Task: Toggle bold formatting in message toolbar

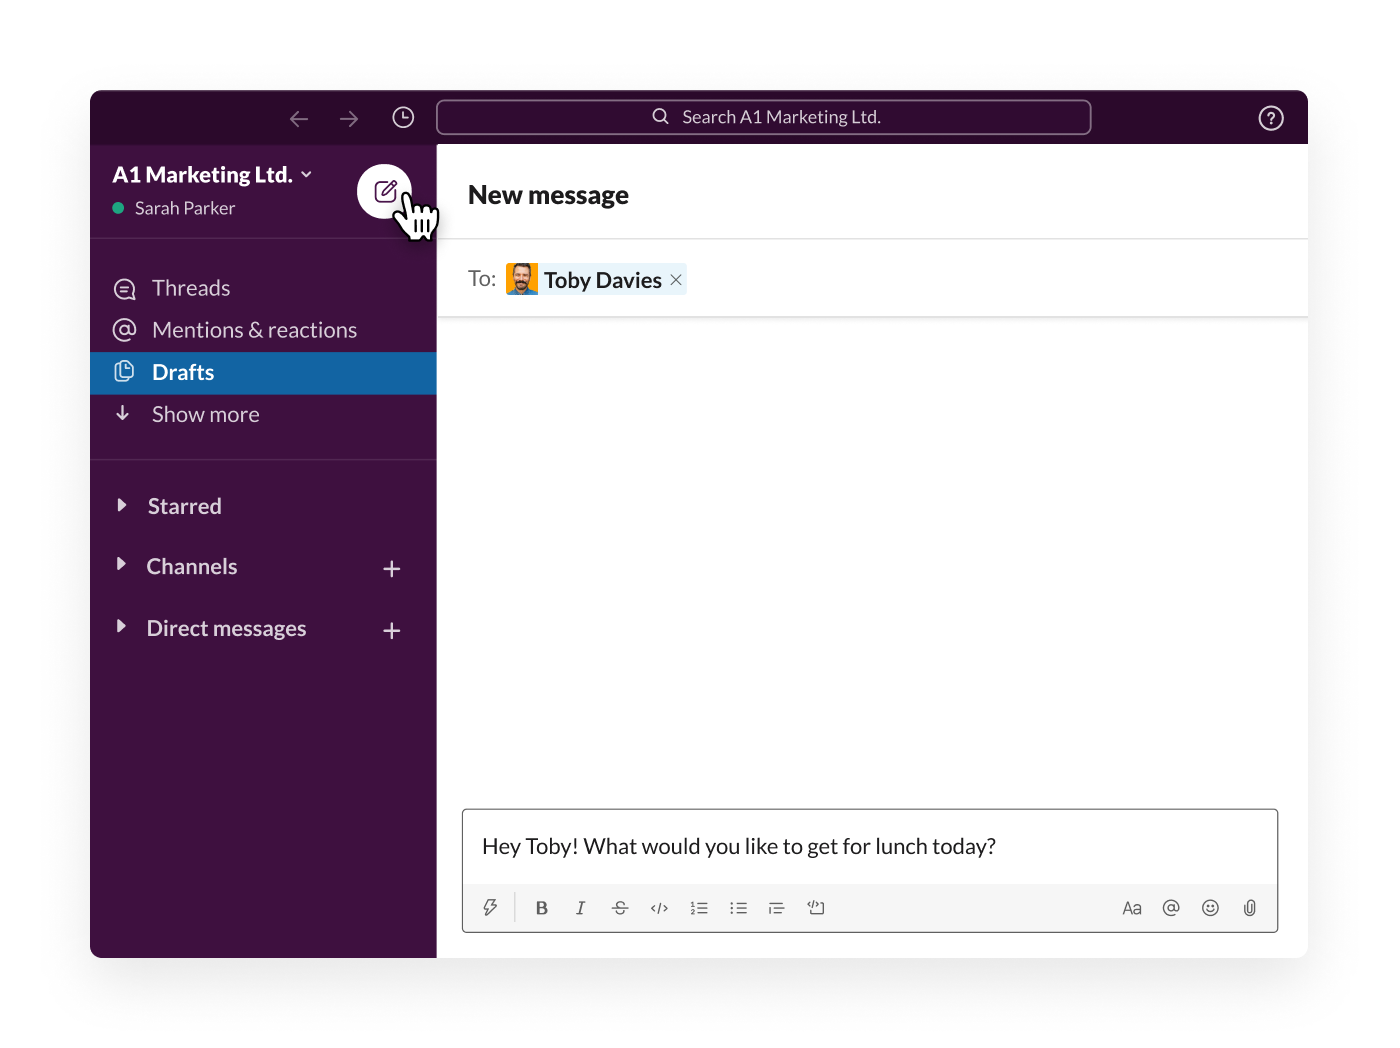Action: [542, 908]
